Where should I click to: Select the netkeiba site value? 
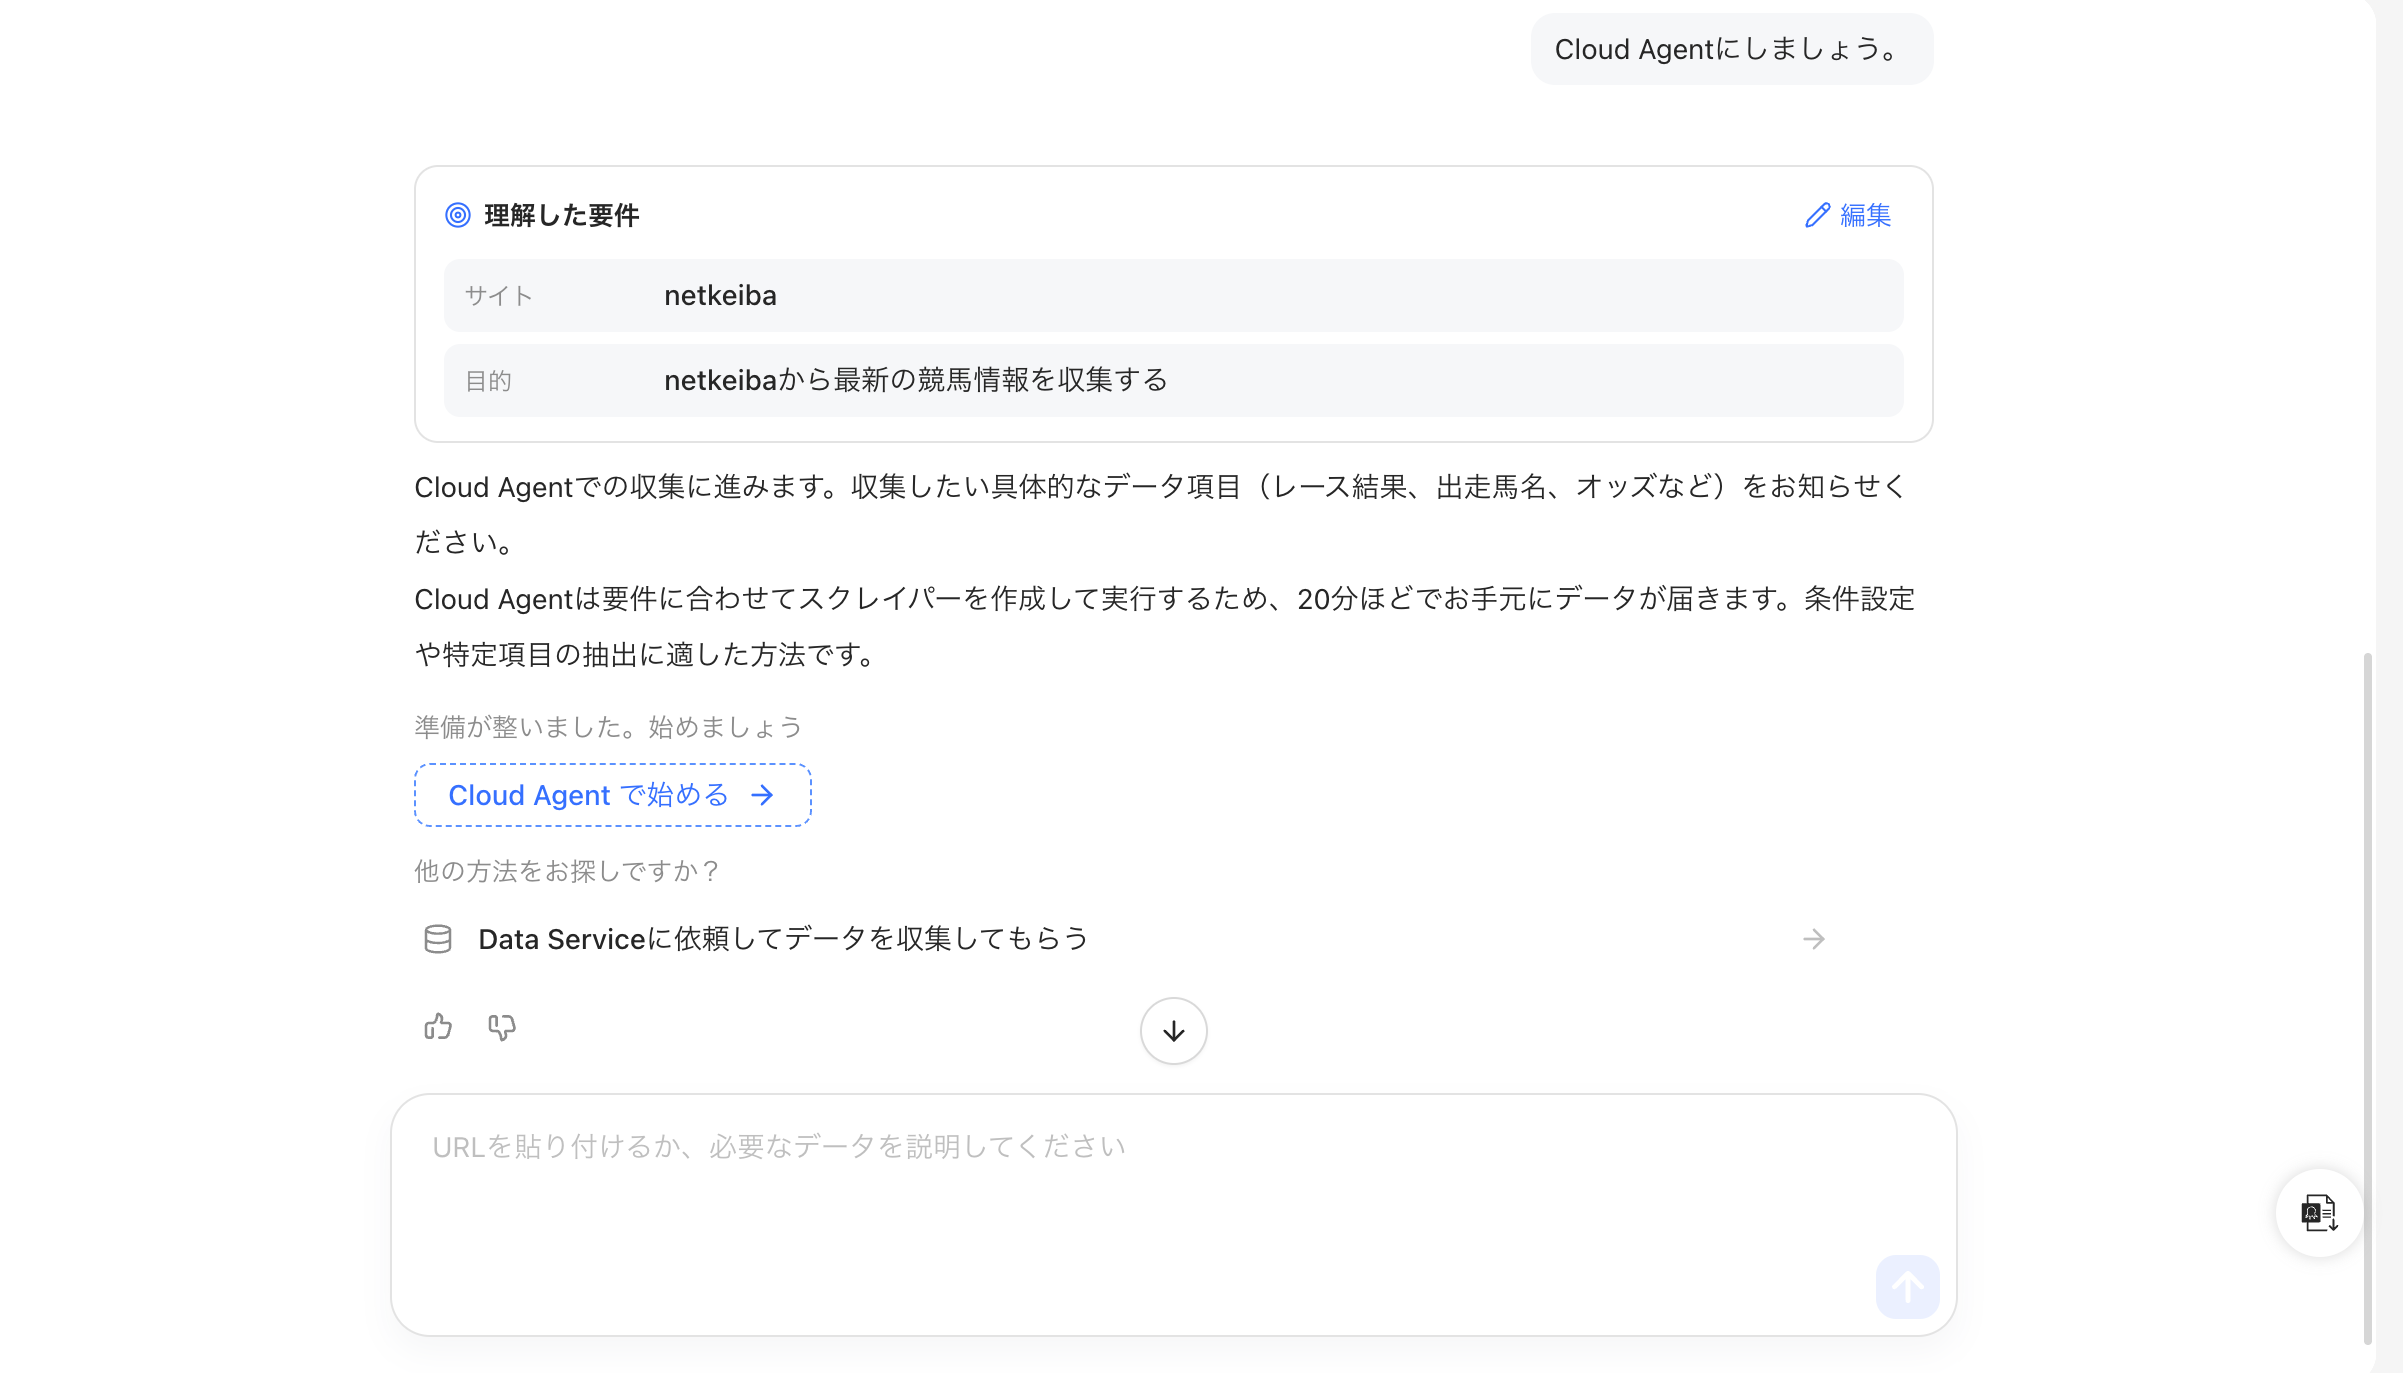tap(720, 296)
